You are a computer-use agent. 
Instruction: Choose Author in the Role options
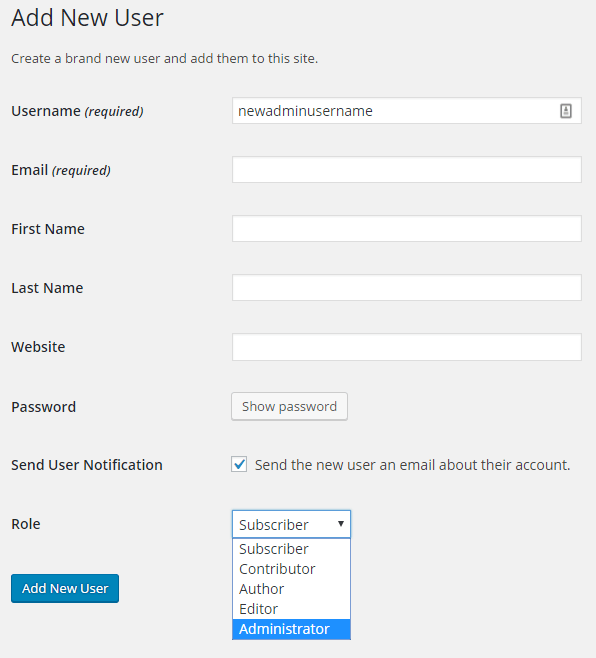pos(291,589)
